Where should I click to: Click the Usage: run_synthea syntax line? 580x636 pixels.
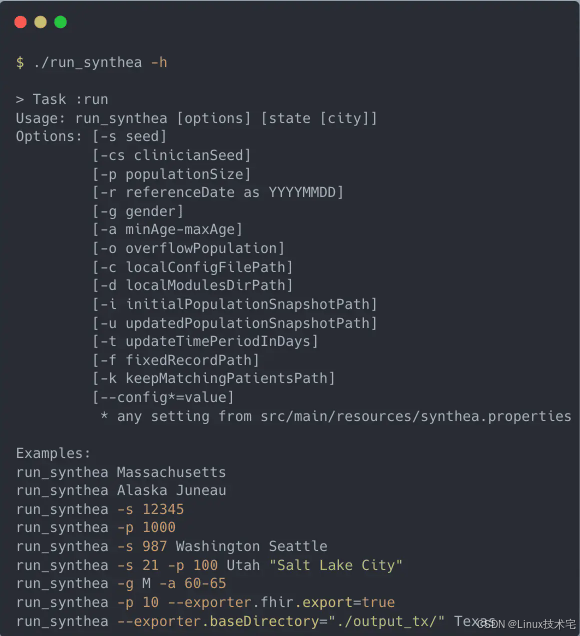coord(196,118)
